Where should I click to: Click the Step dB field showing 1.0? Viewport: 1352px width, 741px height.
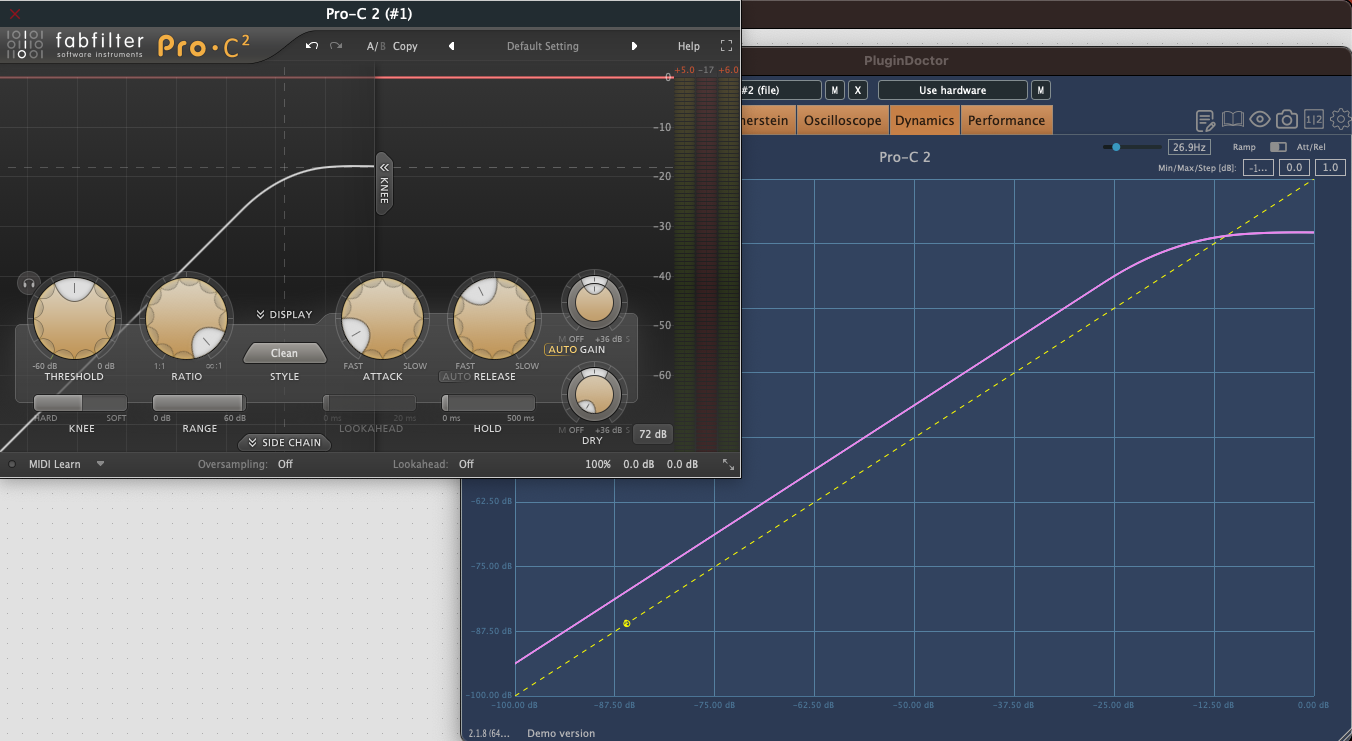(1330, 167)
